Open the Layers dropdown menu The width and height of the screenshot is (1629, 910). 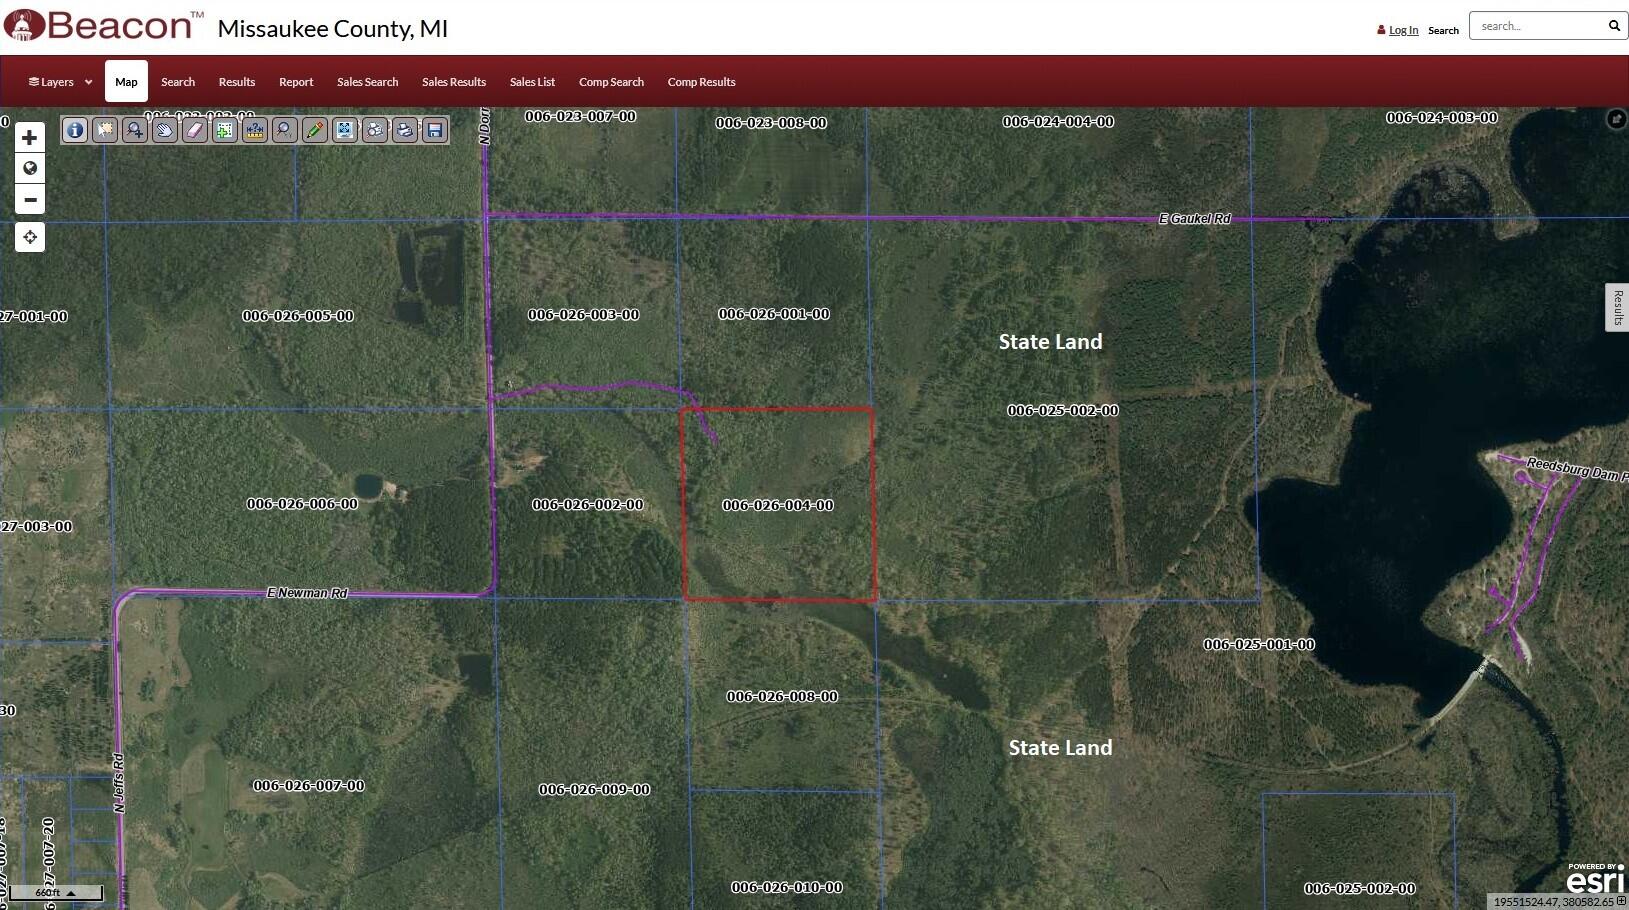coord(60,82)
